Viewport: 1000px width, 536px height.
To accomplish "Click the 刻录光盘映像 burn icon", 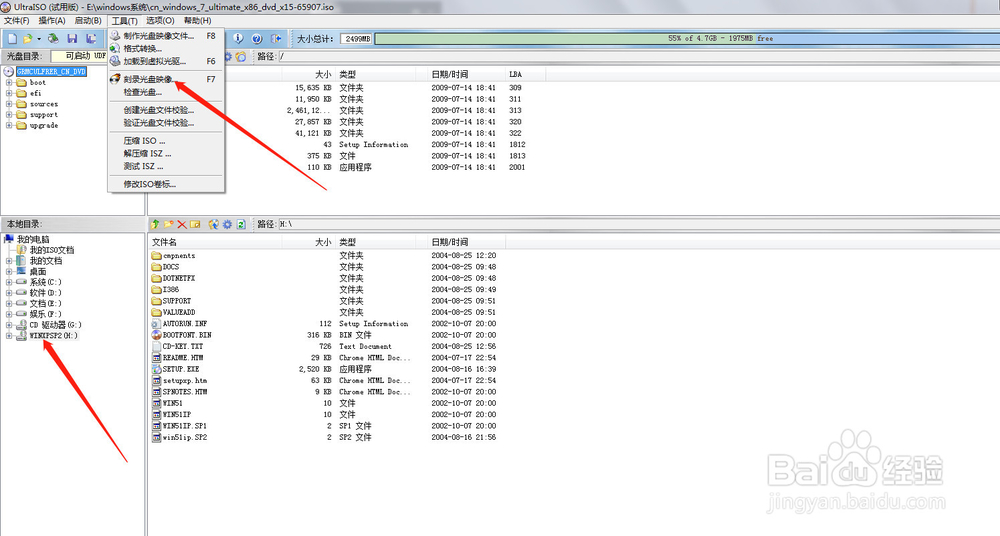I will click(x=115, y=79).
